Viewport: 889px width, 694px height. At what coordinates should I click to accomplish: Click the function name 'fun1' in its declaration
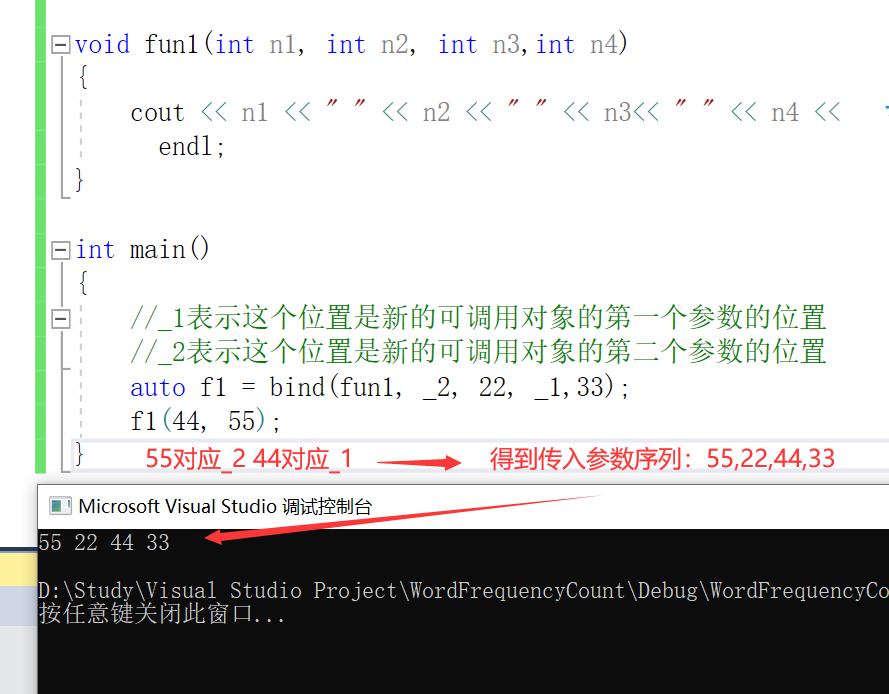(171, 44)
